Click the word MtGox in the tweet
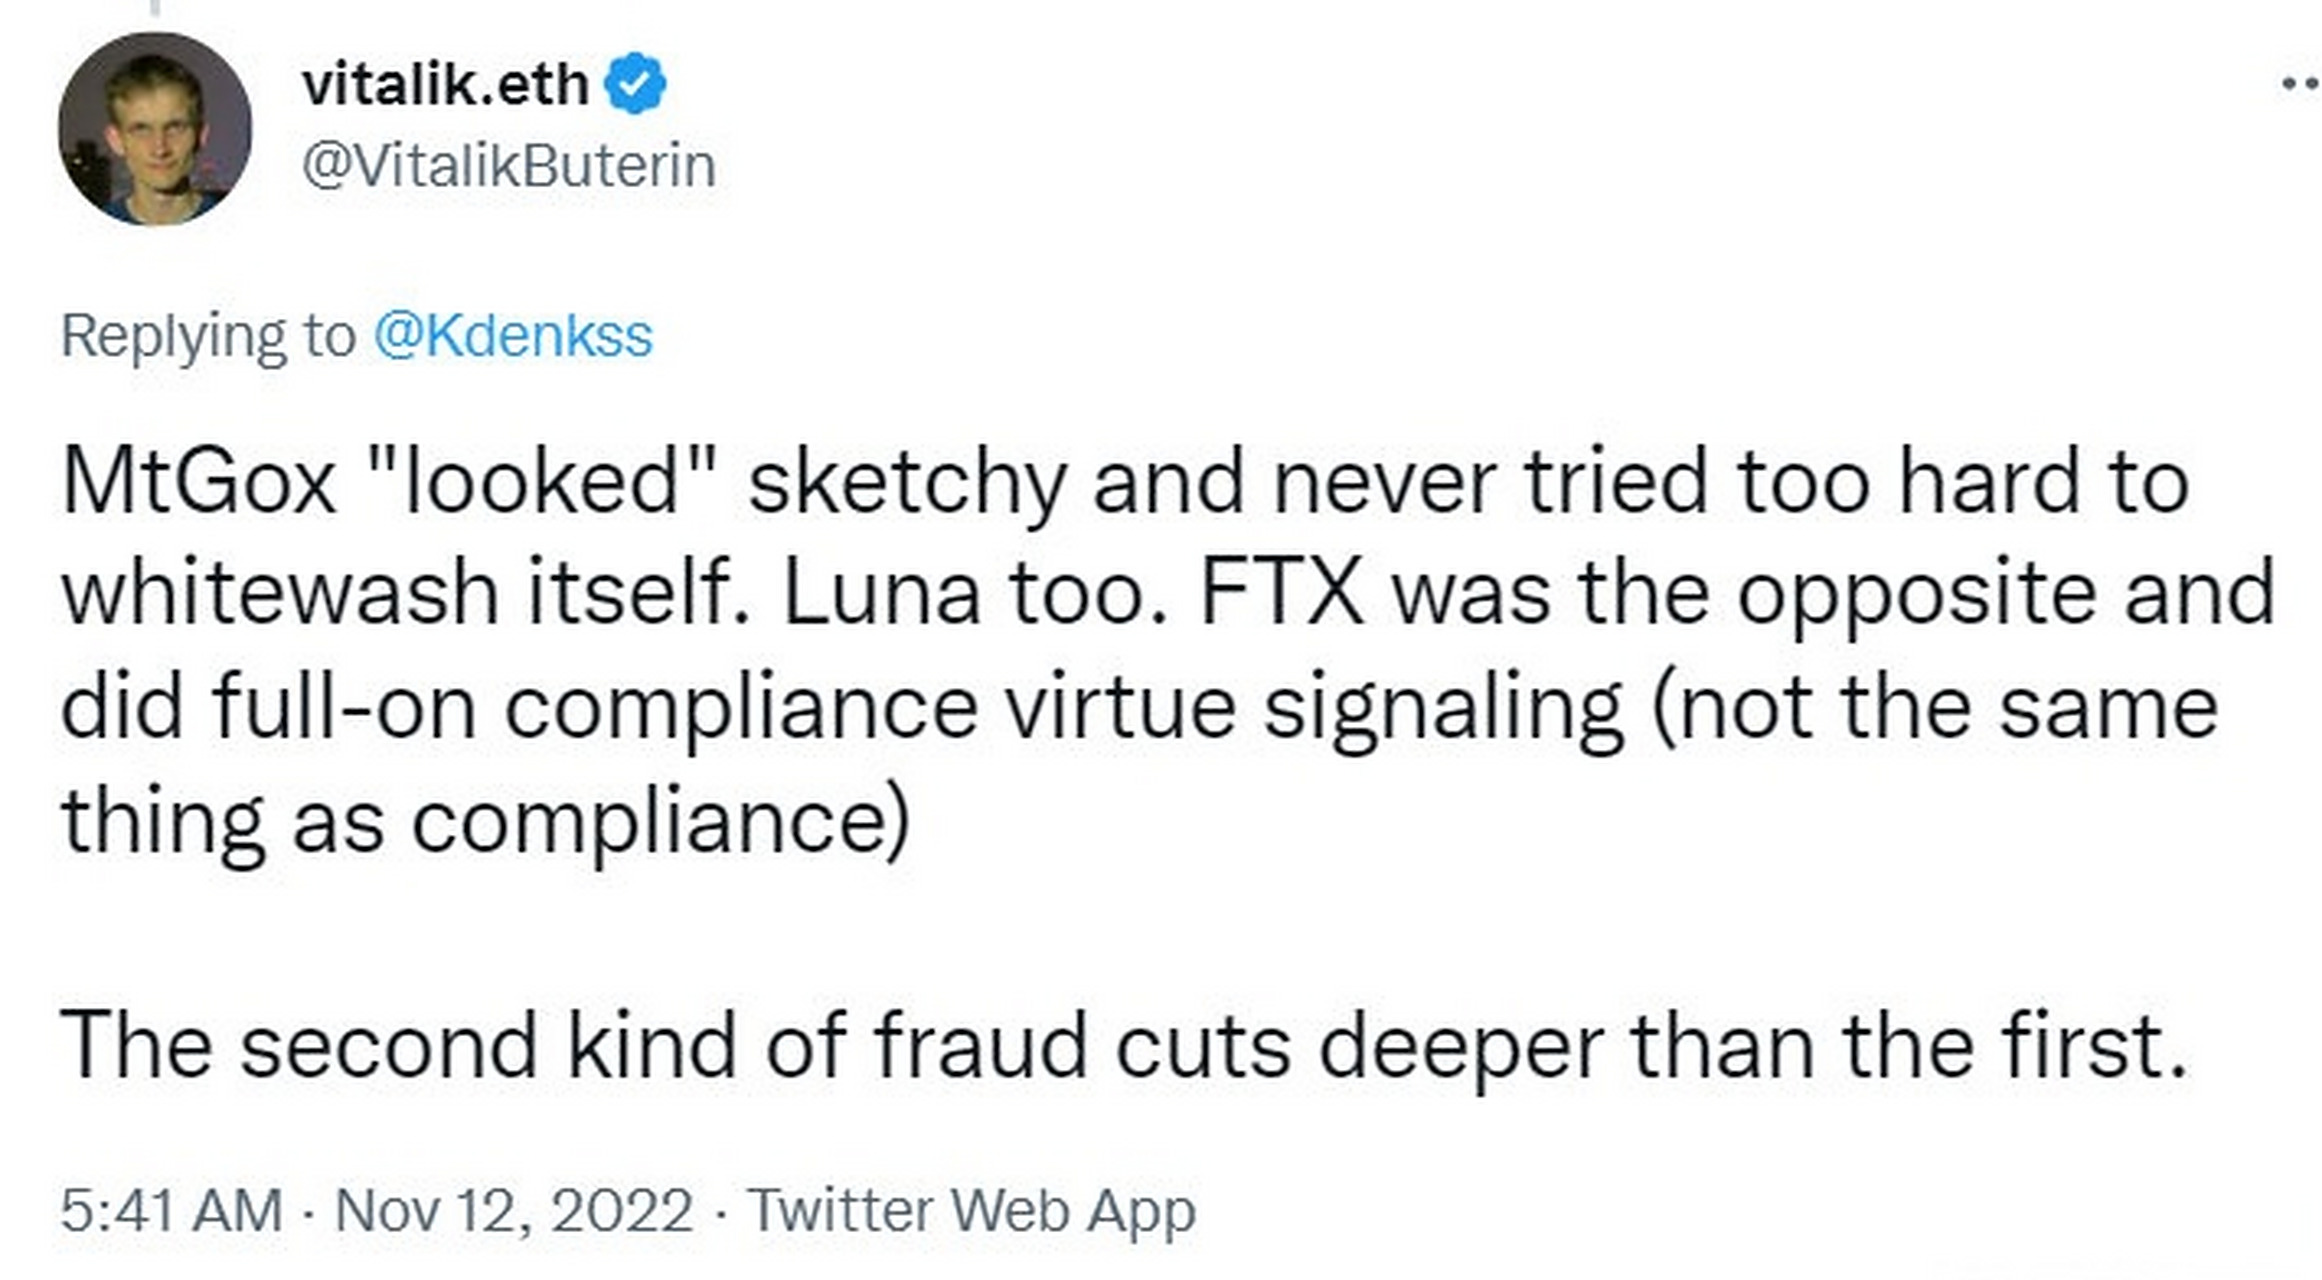This screenshot has width=2322, height=1280. [x=198, y=483]
